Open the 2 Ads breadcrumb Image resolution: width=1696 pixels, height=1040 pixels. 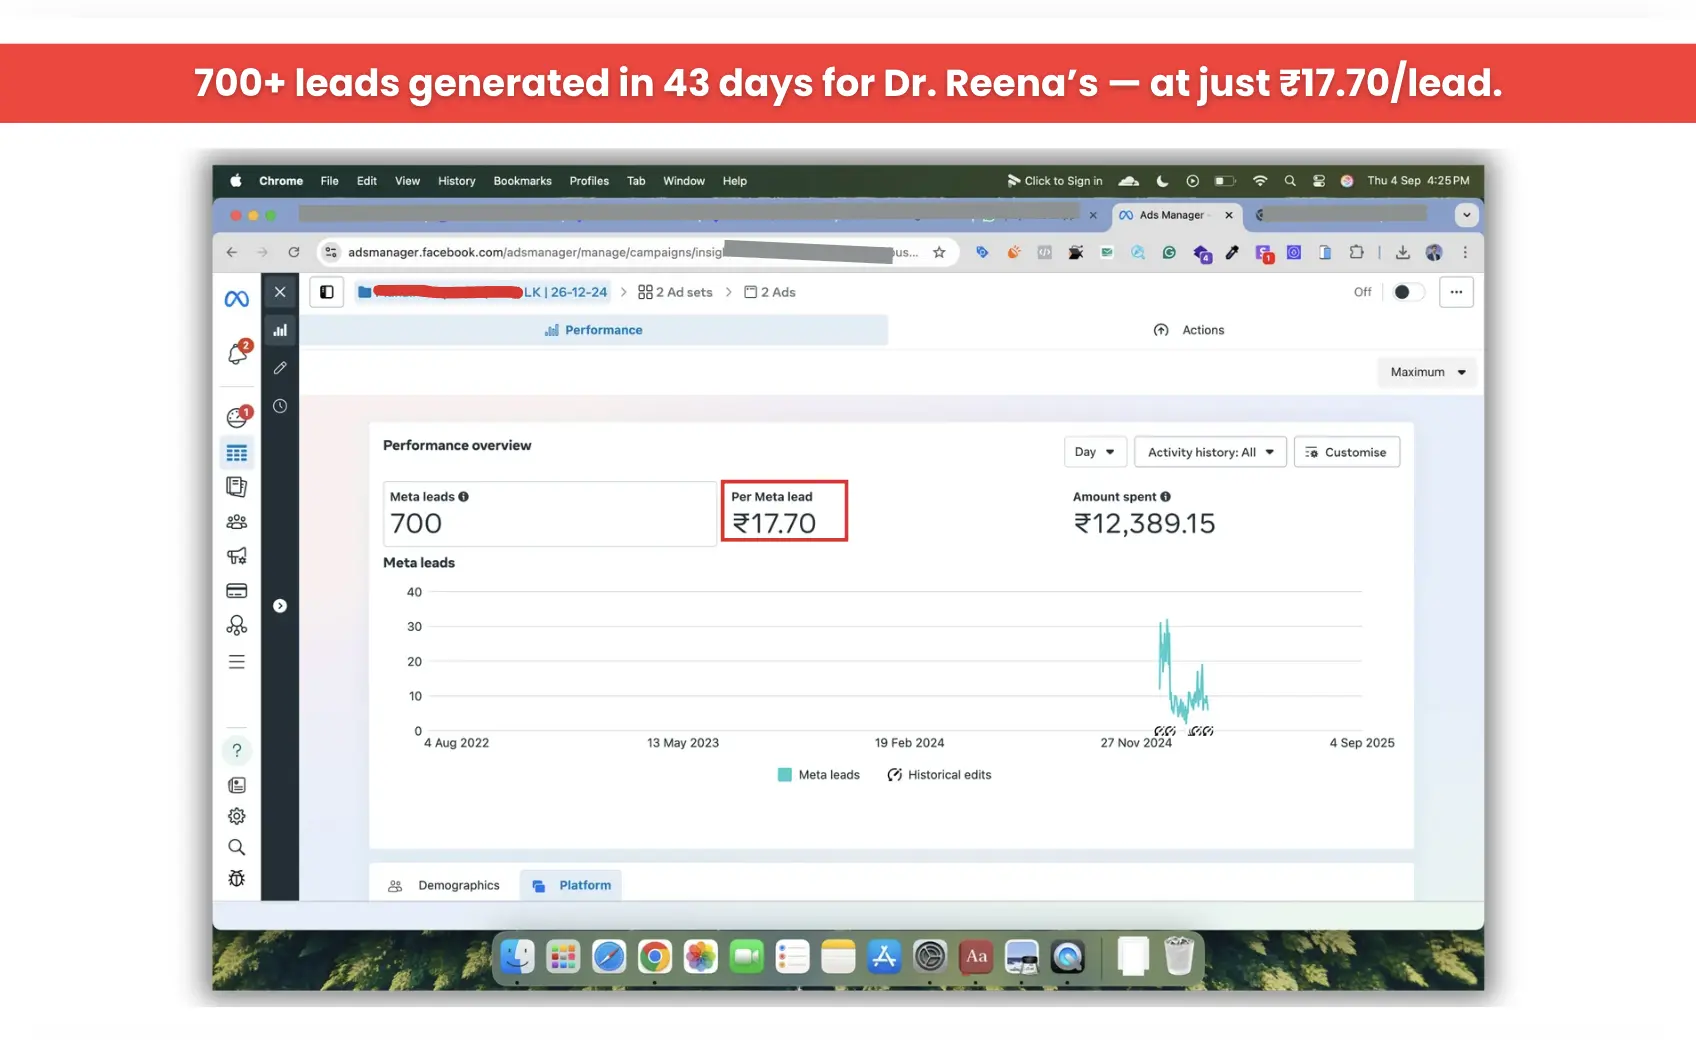[x=770, y=292]
